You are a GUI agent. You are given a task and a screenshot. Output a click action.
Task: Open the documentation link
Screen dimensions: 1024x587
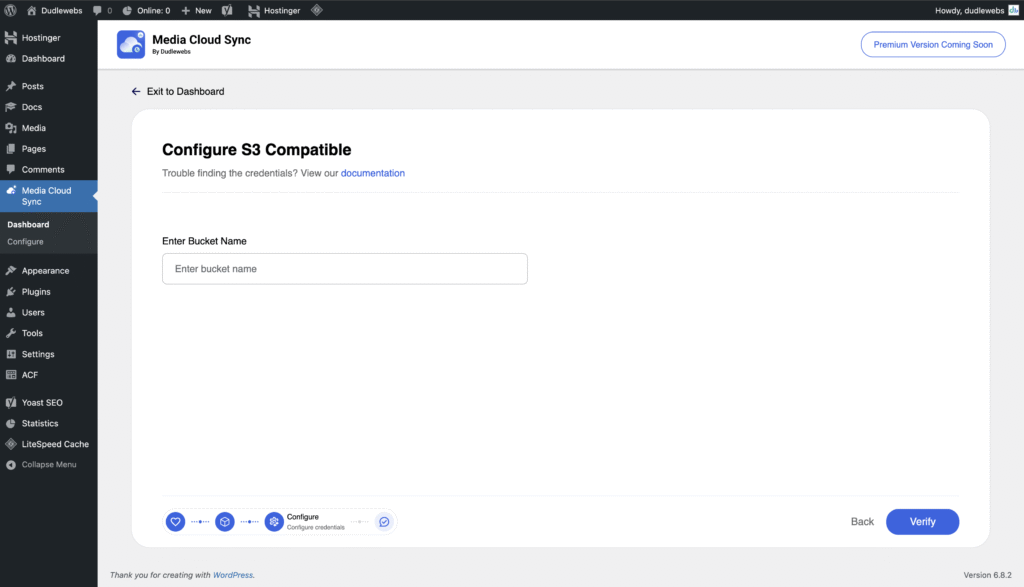click(372, 173)
